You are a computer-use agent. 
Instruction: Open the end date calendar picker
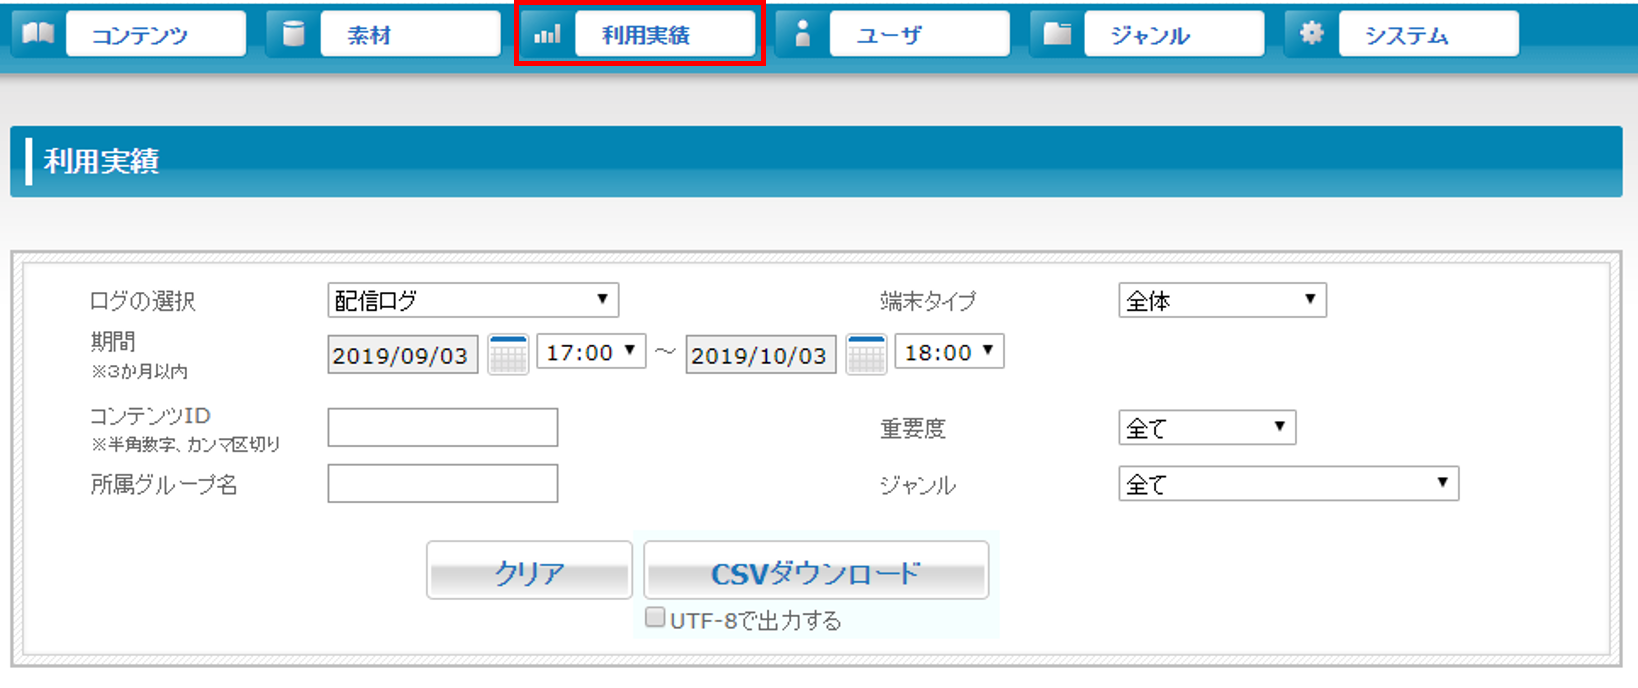866,355
